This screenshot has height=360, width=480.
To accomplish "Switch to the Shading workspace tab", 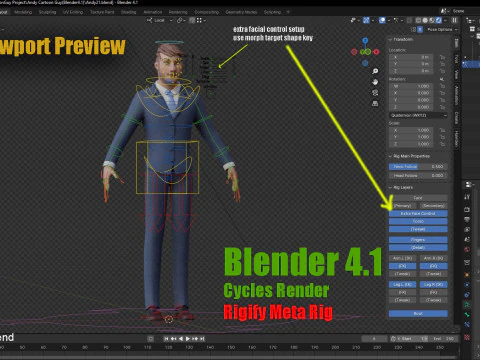I will pos(128,12).
